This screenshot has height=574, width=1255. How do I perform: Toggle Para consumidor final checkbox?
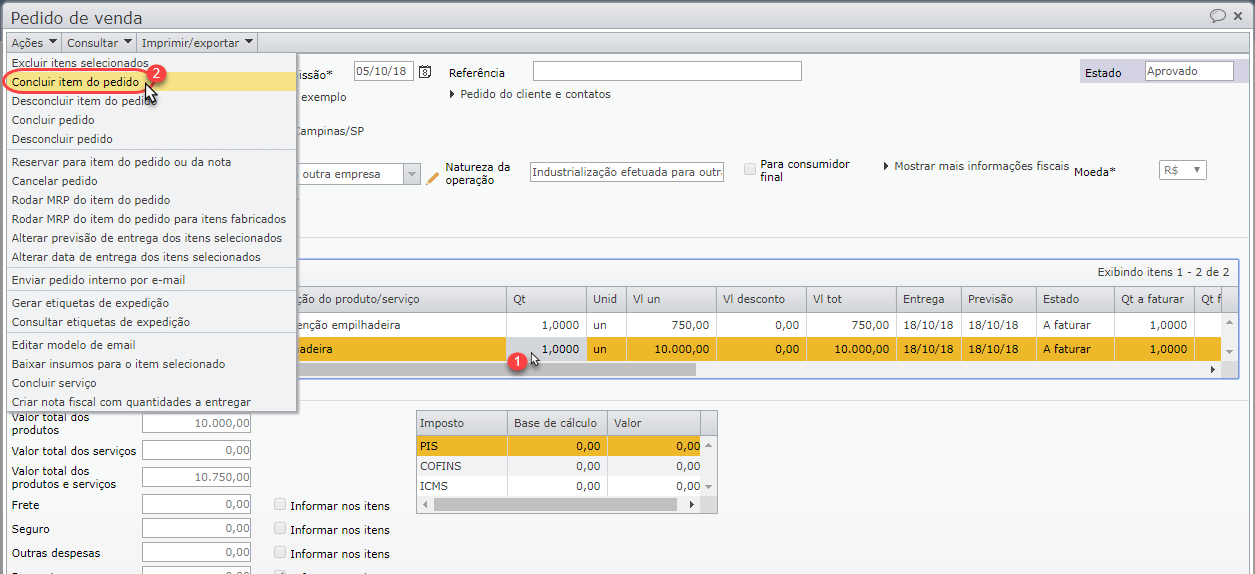[x=750, y=169]
